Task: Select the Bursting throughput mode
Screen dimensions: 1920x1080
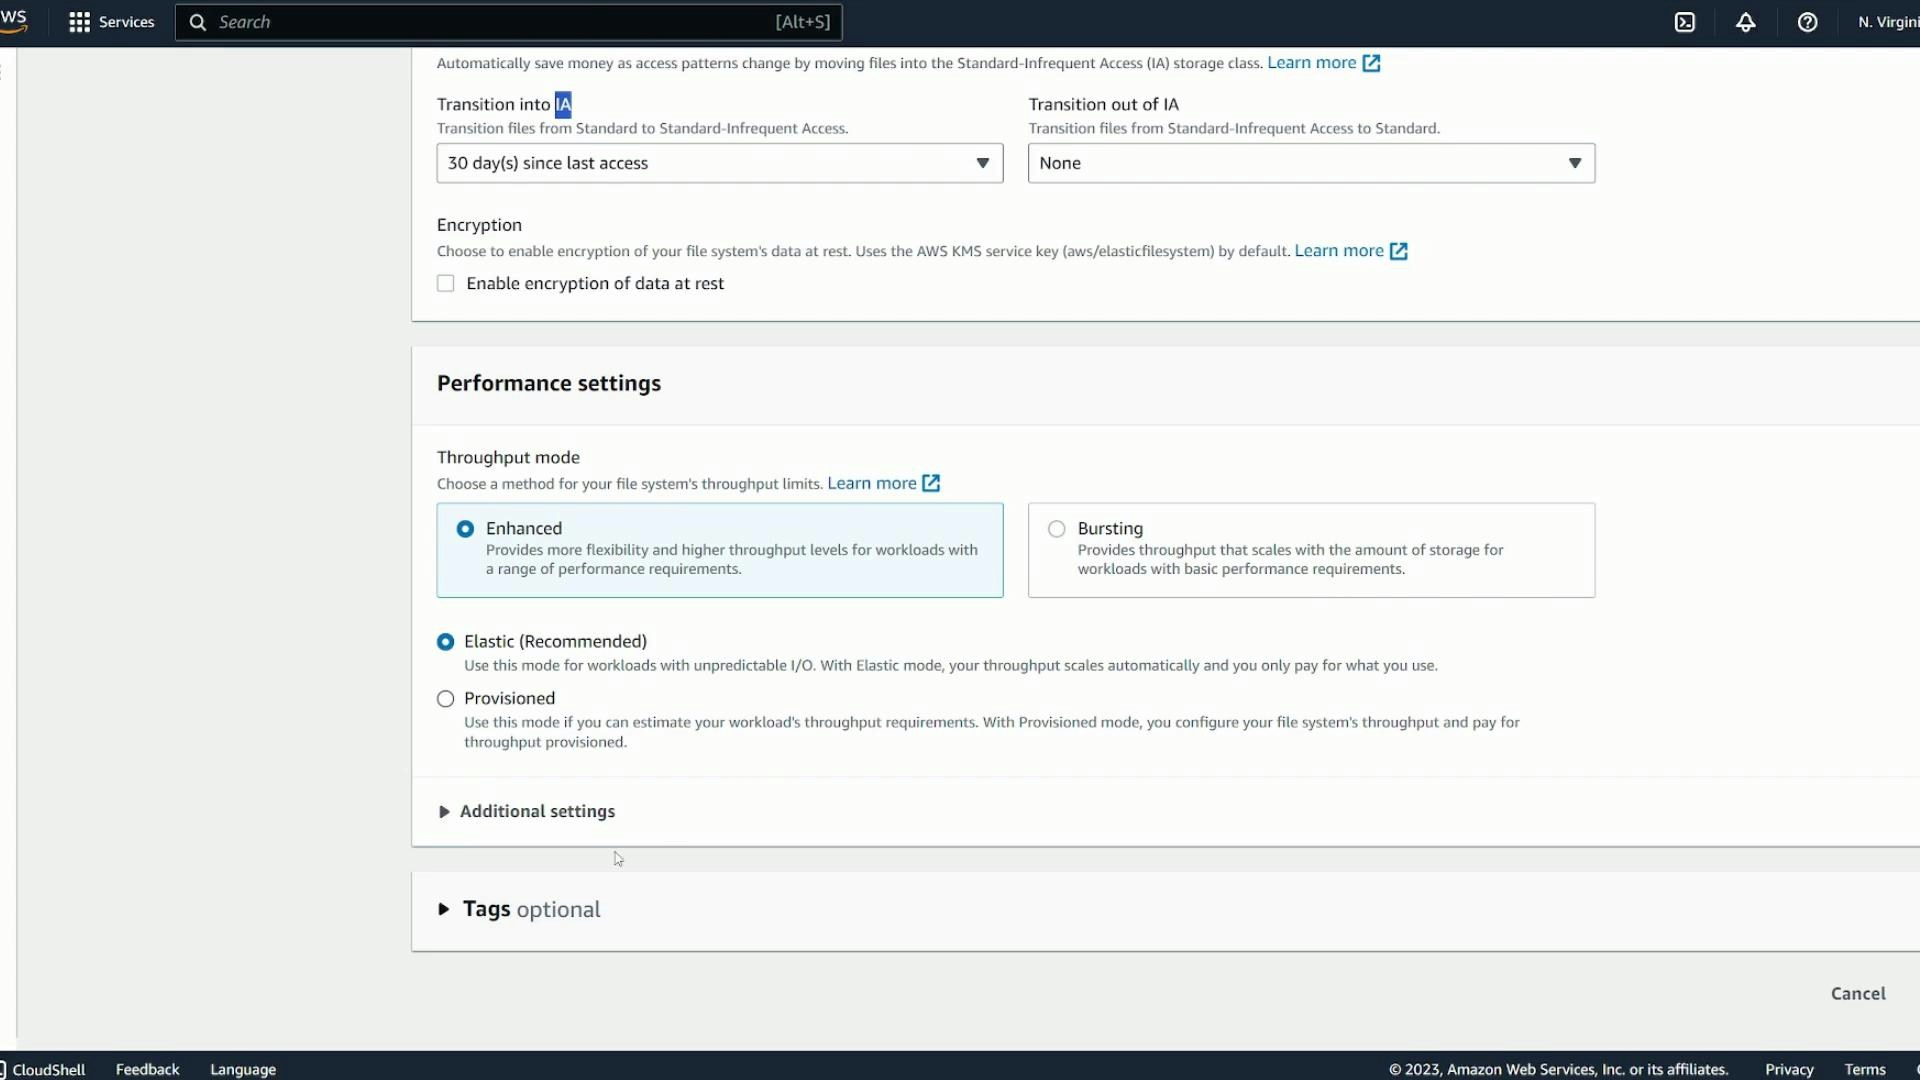Action: point(1057,528)
